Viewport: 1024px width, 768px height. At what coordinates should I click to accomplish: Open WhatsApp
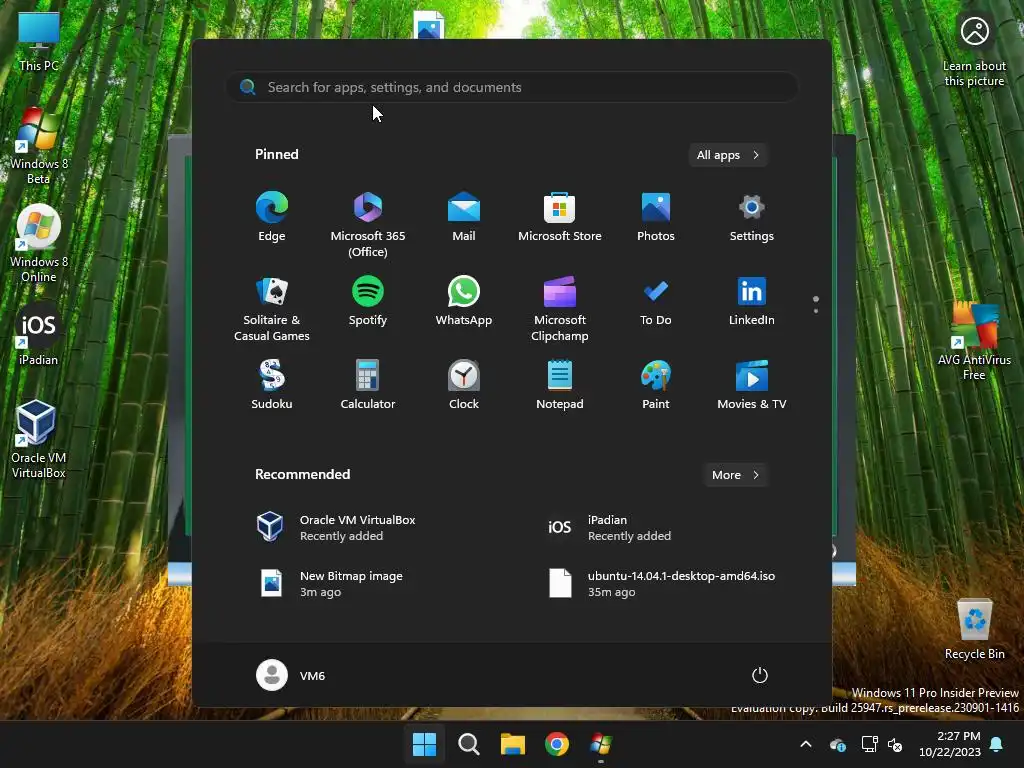(x=464, y=302)
